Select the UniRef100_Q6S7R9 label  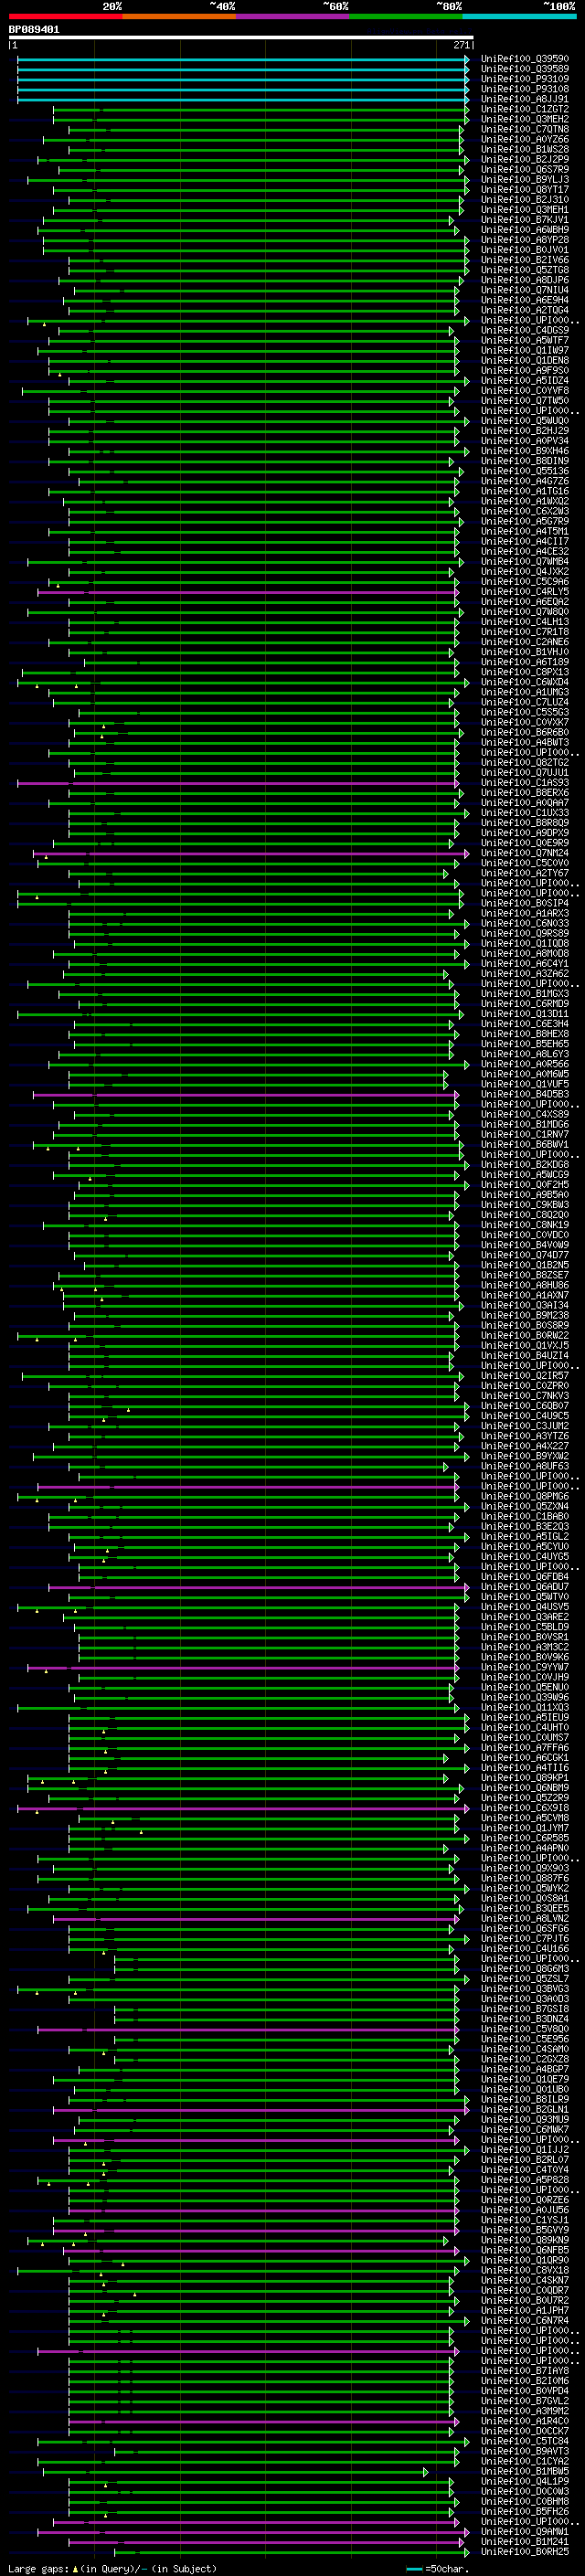pyautogui.click(x=524, y=169)
